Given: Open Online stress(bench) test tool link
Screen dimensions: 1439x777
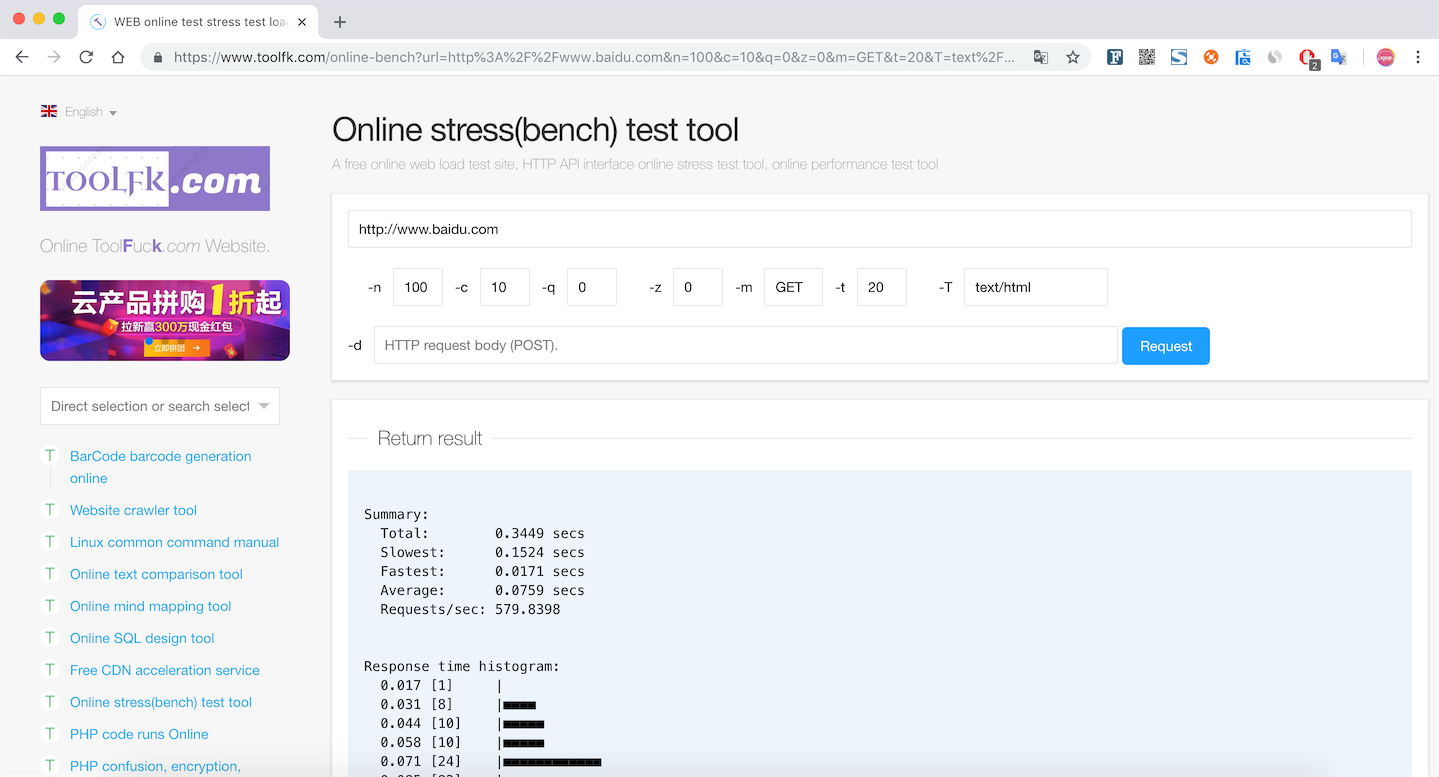Looking at the screenshot, I should [161, 702].
